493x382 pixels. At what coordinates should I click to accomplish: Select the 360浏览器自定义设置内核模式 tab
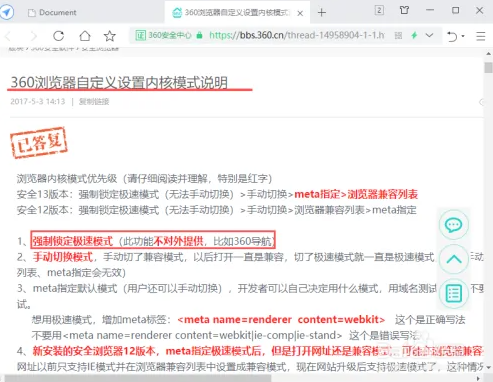[237, 13]
